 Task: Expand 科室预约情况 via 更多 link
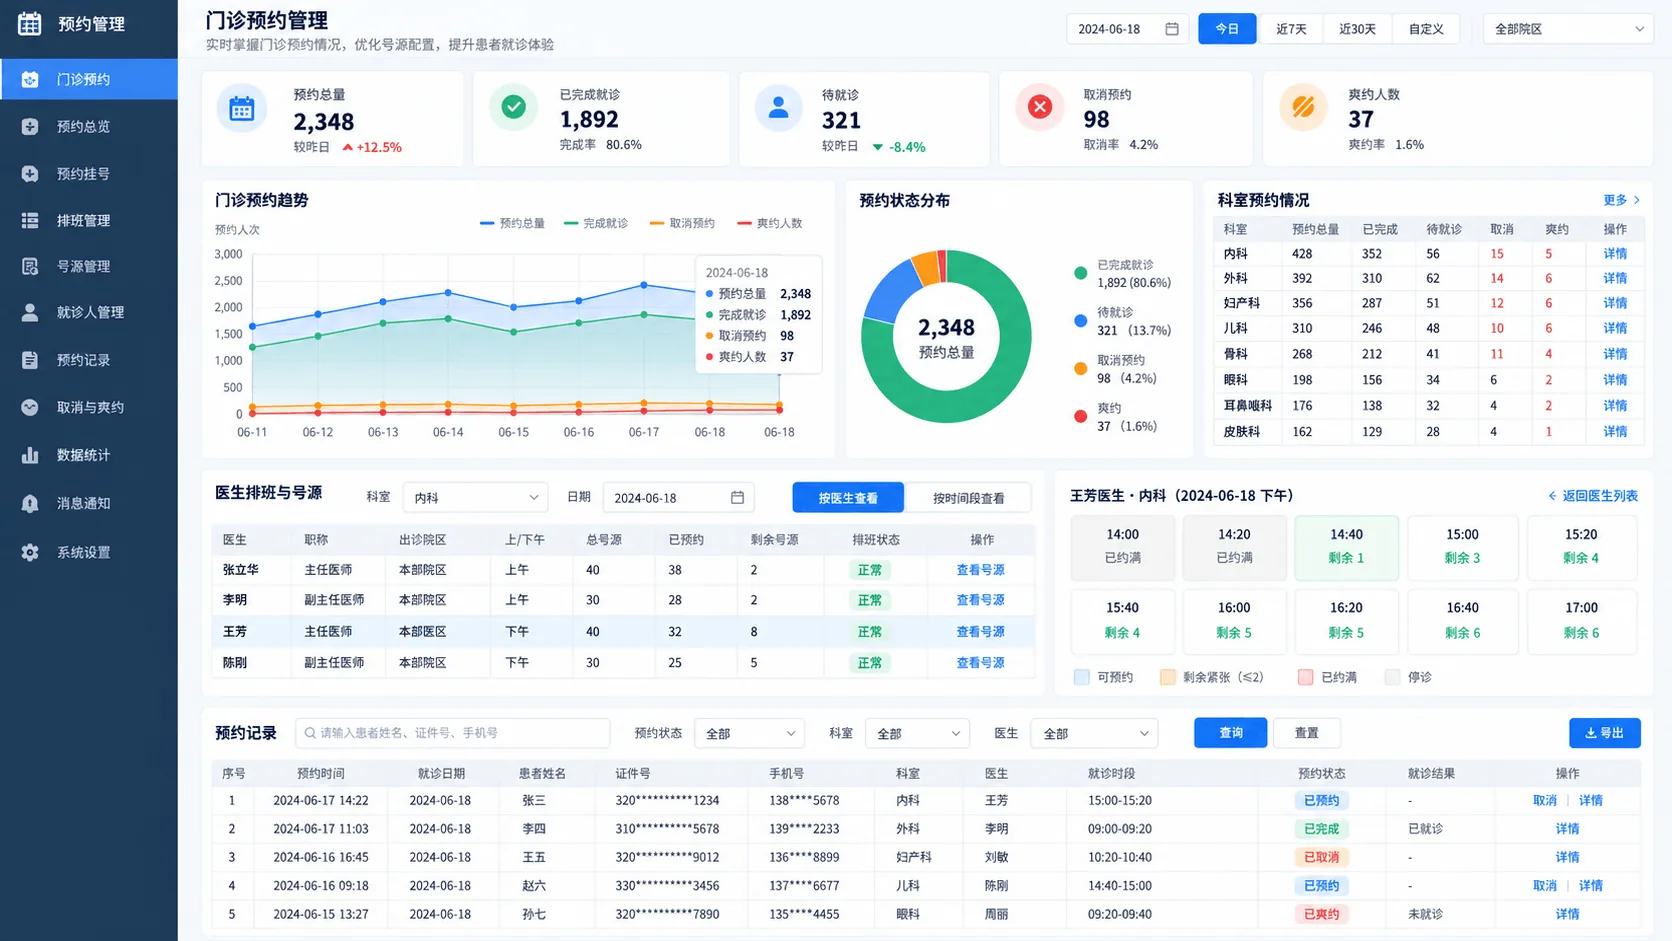coord(1621,200)
